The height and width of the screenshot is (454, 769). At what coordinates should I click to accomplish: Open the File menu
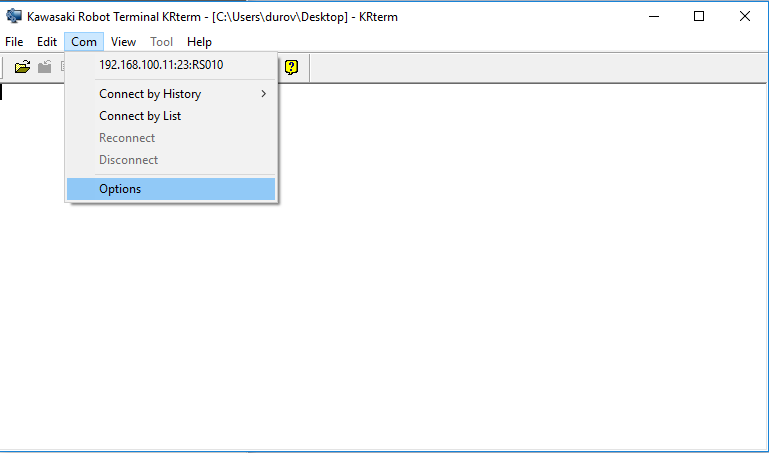click(x=14, y=42)
